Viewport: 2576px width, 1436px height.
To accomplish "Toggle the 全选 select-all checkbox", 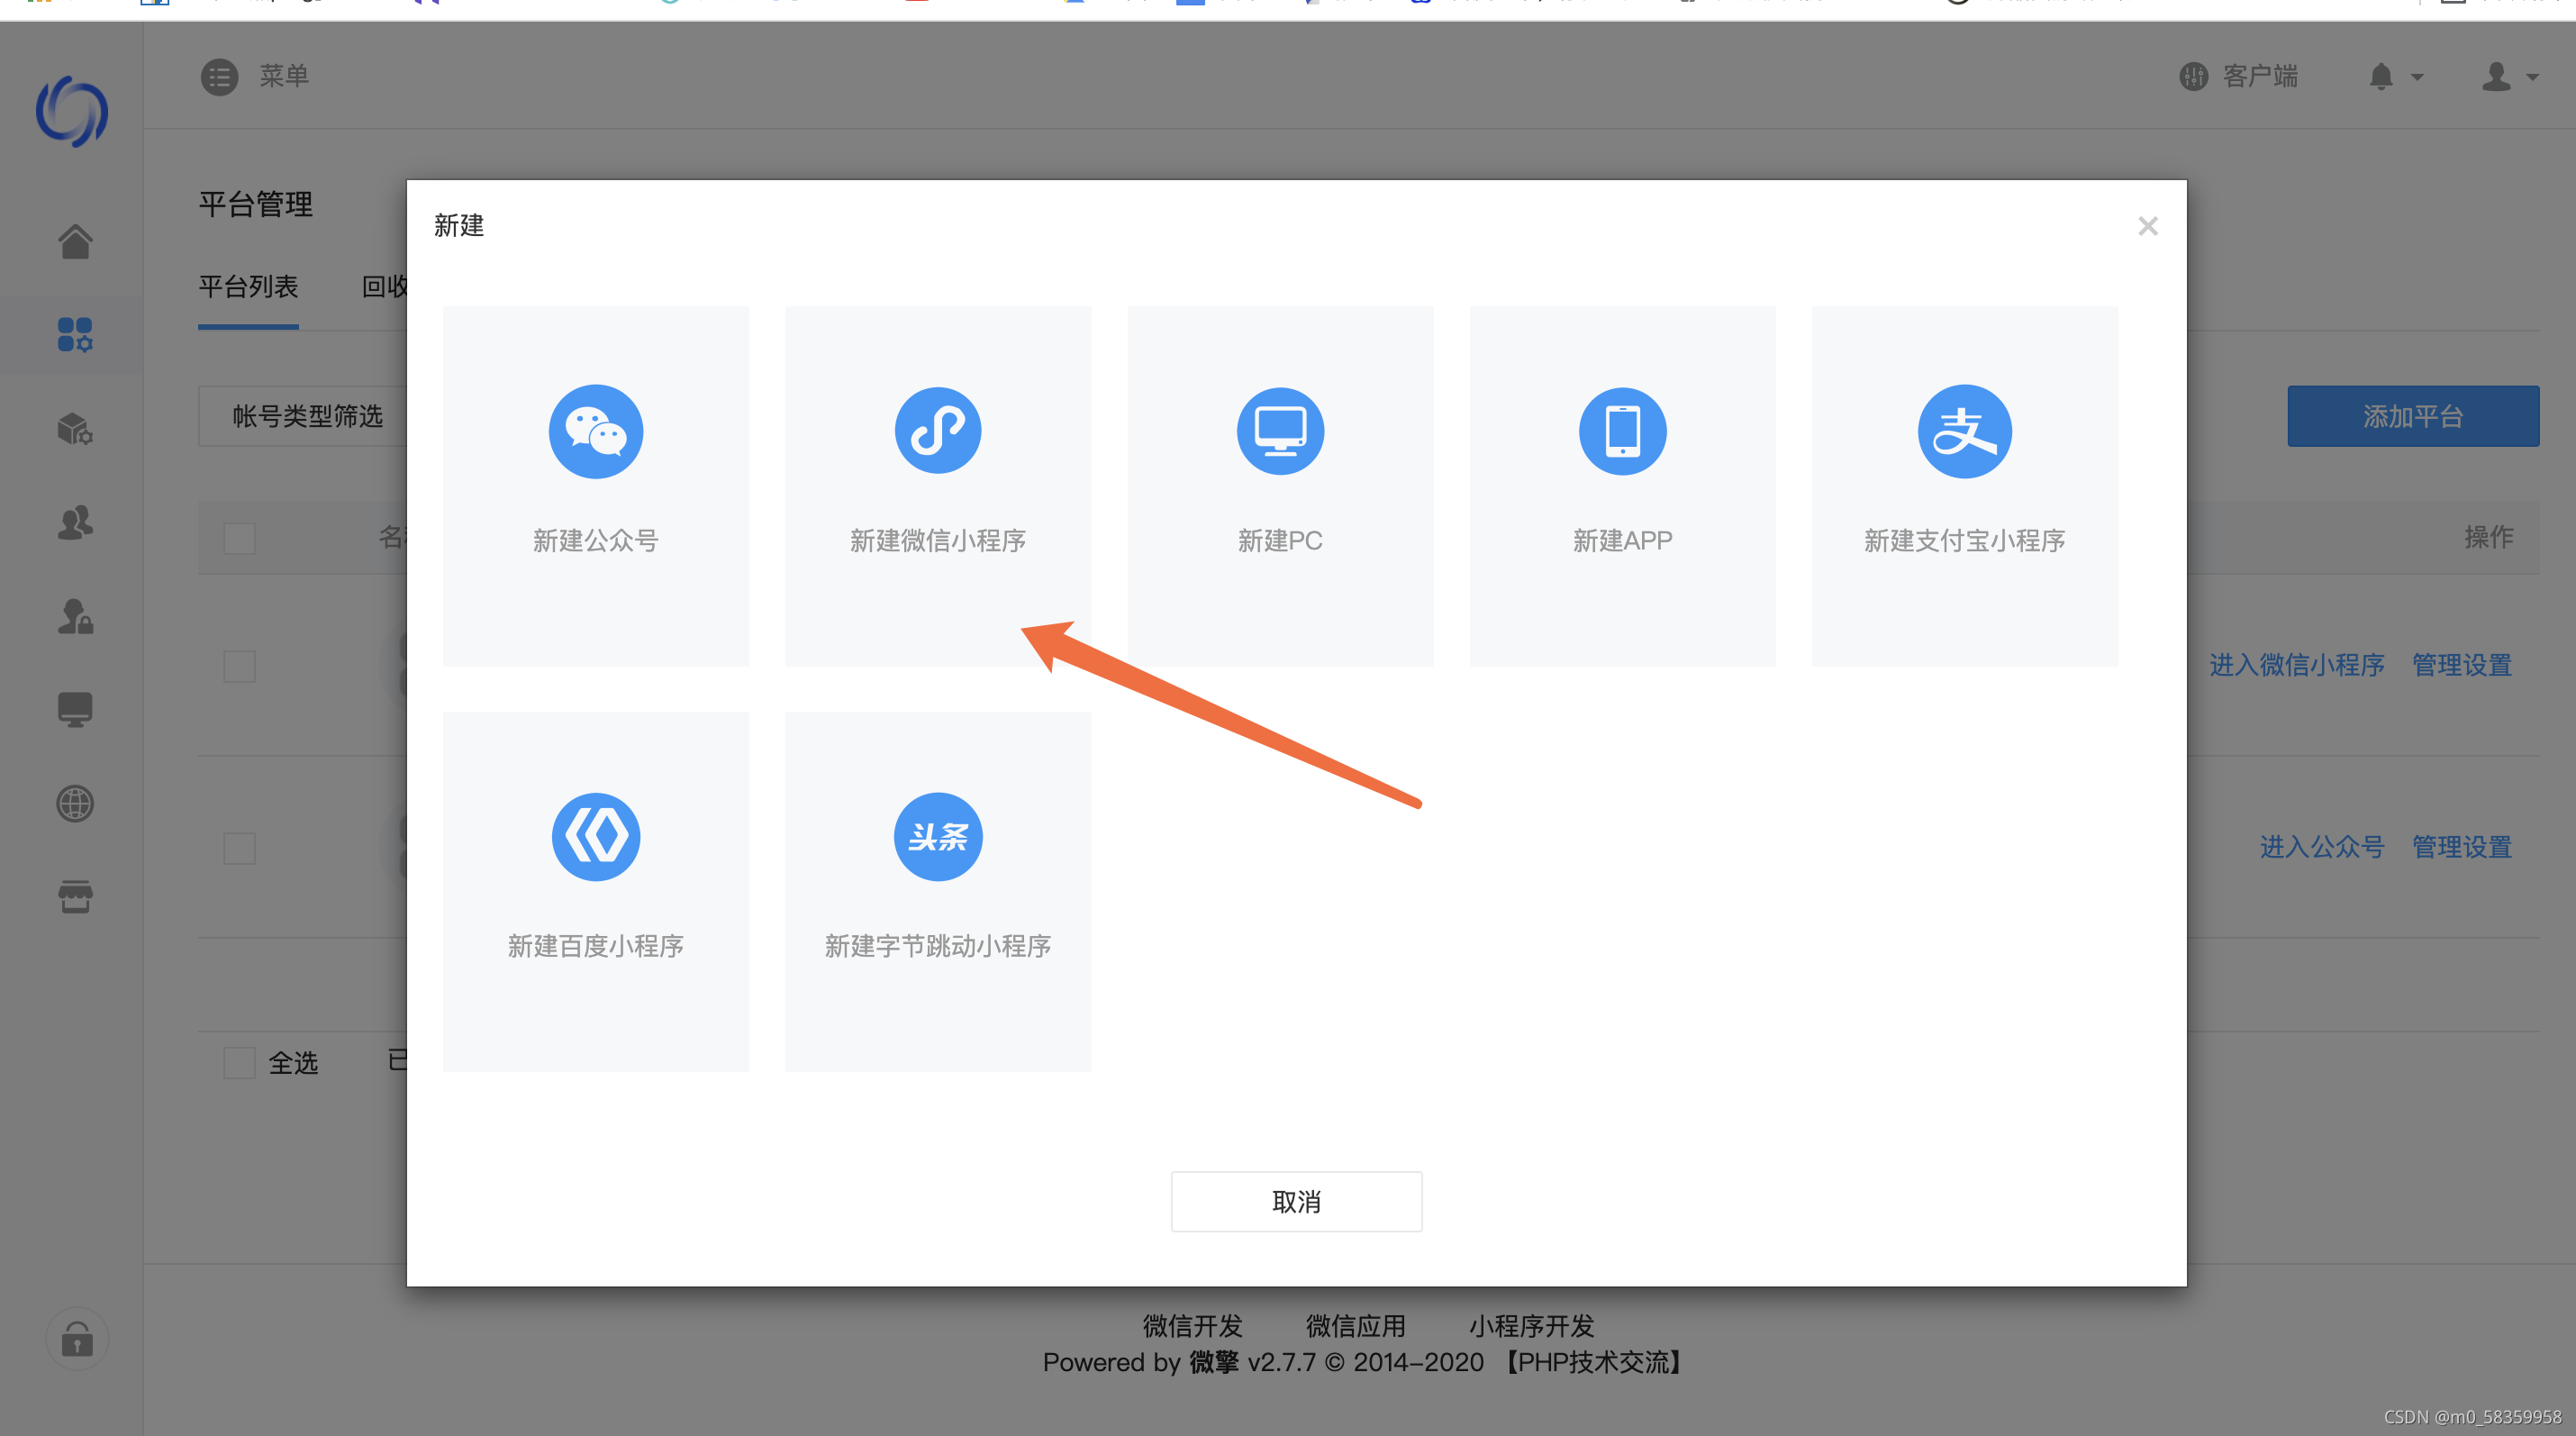I will (x=240, y=1062).
